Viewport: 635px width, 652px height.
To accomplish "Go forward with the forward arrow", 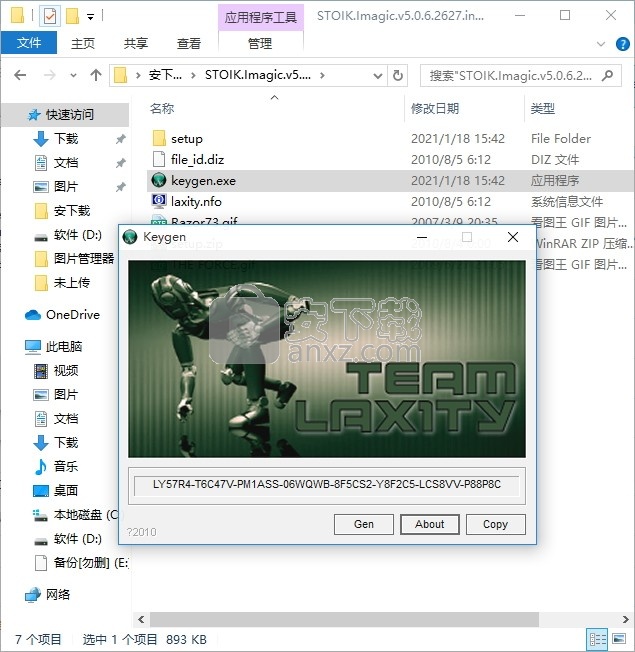I will point(49,75).
